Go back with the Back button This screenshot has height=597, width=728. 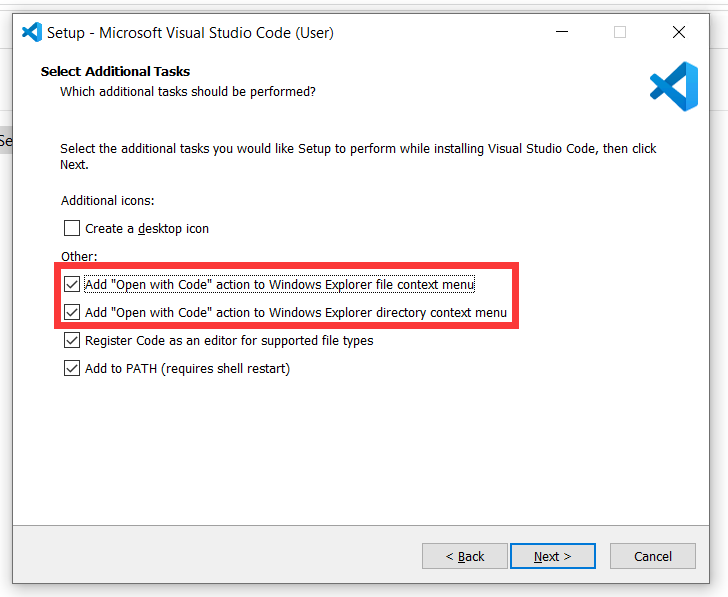(x=464, y=556)
